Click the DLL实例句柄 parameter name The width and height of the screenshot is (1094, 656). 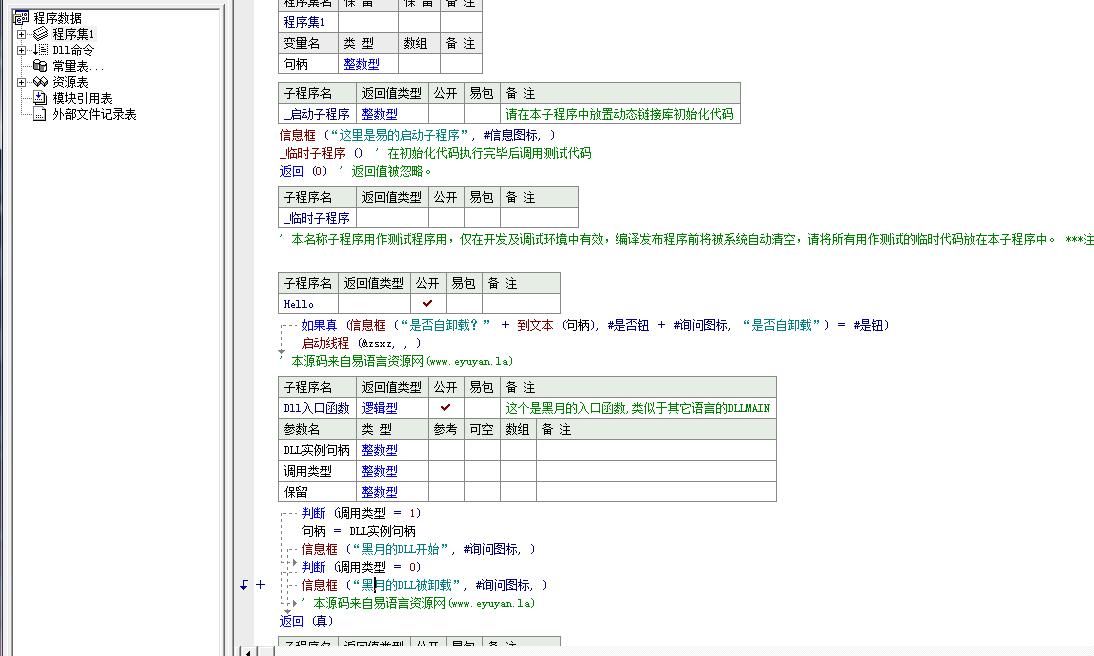pyautogui.click(x=317, y=450)
